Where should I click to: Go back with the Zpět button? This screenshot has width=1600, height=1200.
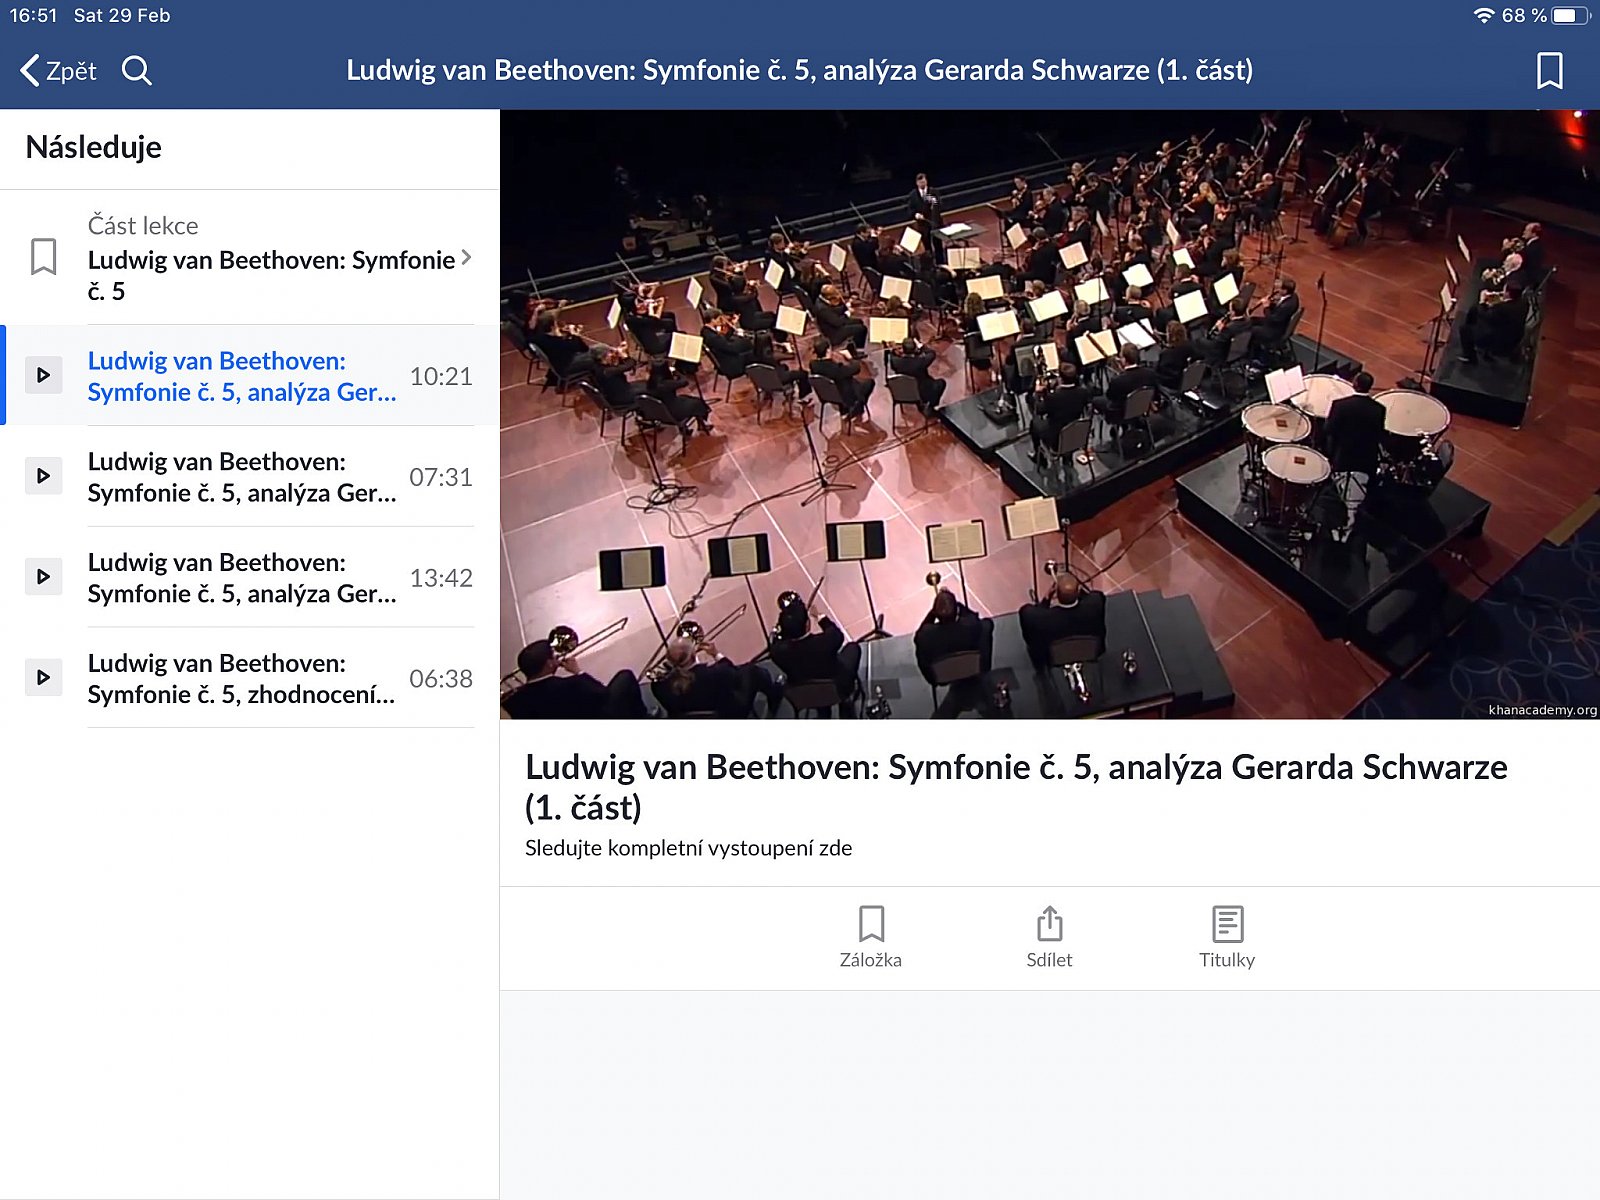click(59, 71)
